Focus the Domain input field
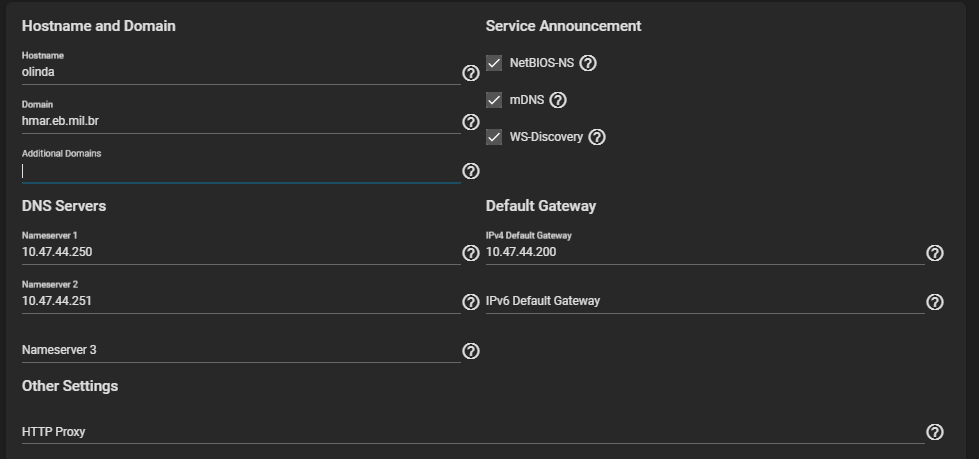The image size is (979, 459). pyautogui.click(x=240, y=121)
